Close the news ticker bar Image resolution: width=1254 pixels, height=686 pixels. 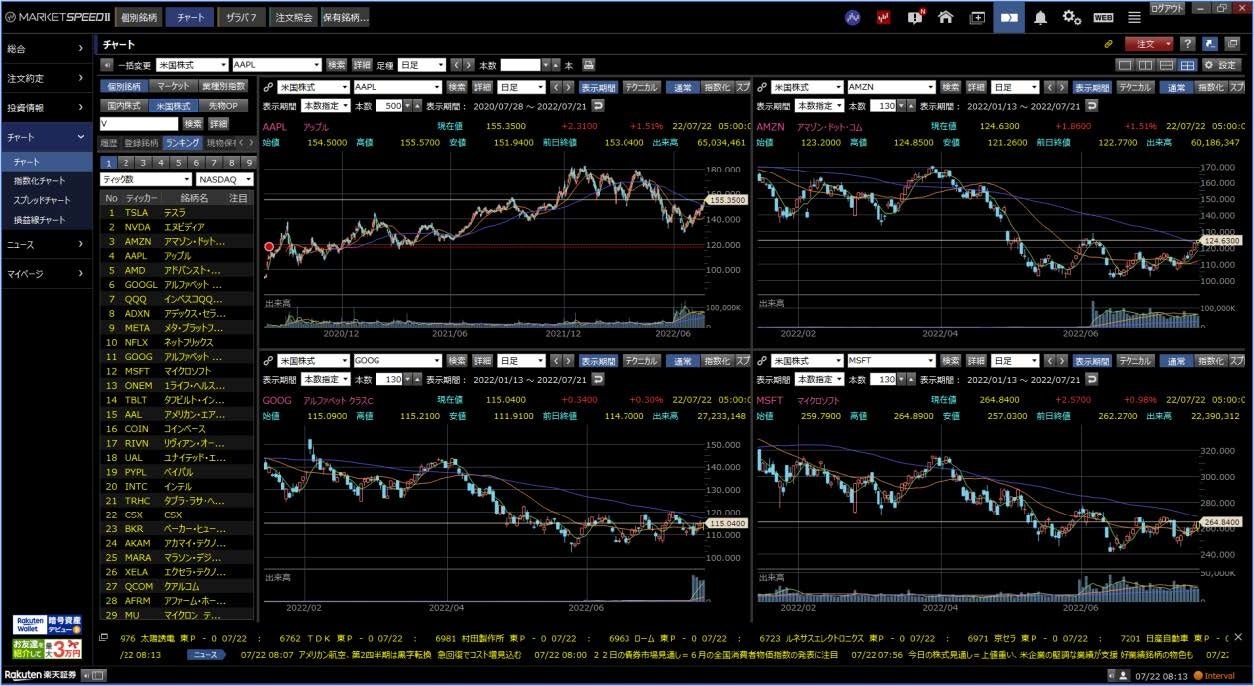tap(1238, 637)
